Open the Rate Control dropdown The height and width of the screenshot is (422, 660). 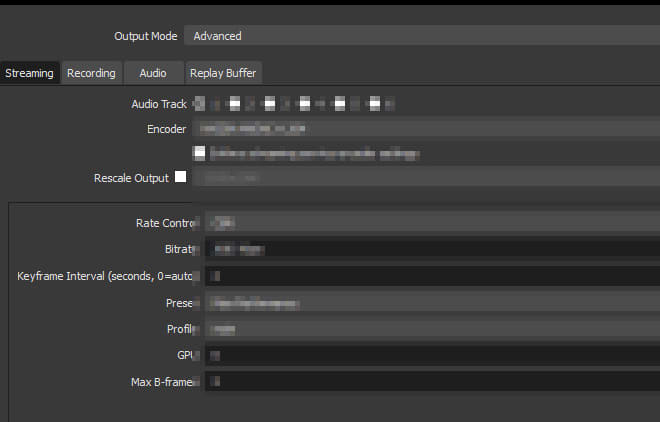[432, 222]
